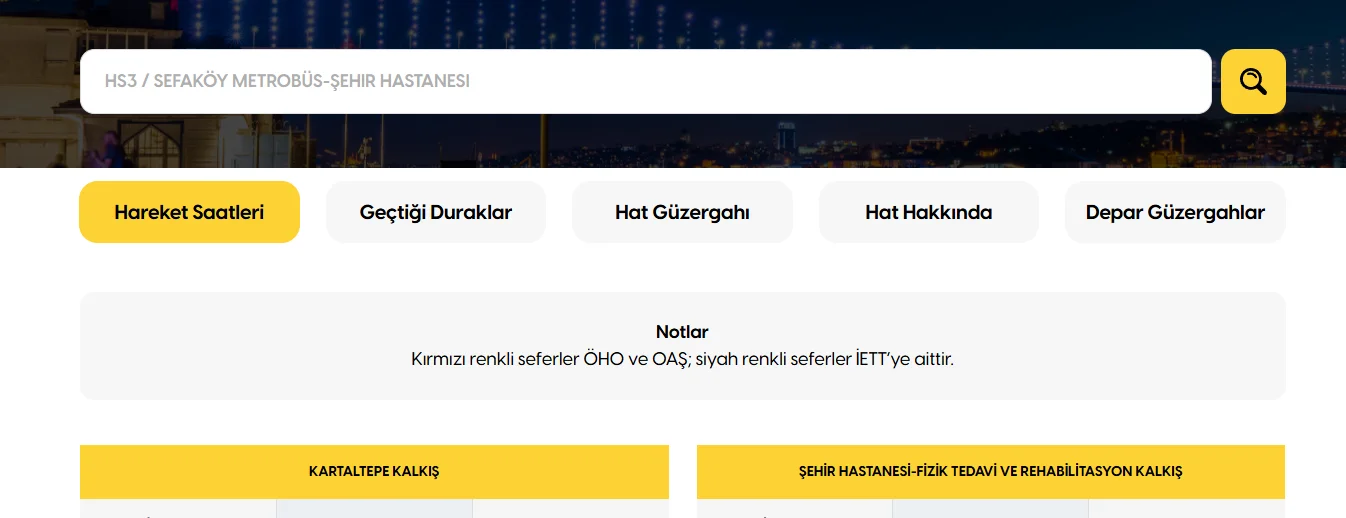Click the Notlar heading

682,332
